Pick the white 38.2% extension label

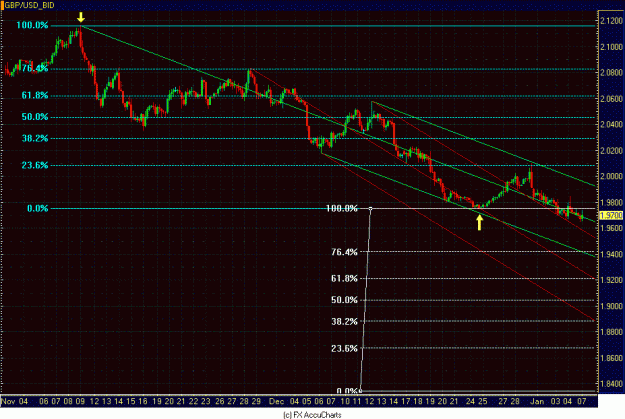[x=344, y=321]
